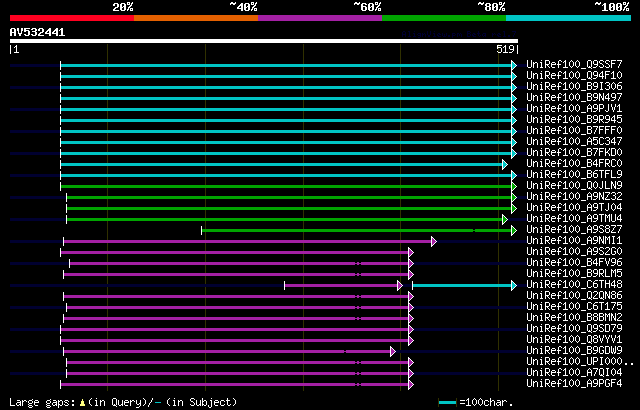Click the arrowhead ending the Q8VYV1 alignment

[x=411, y=341]
